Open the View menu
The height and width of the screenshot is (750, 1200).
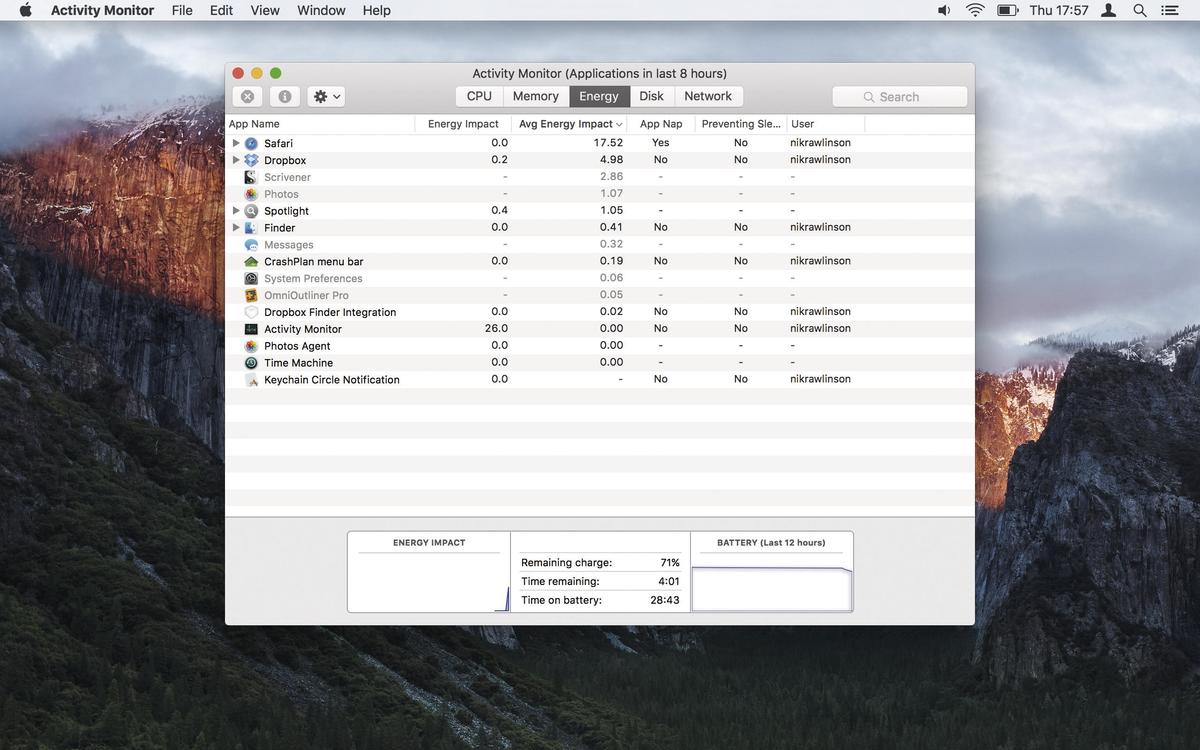pyautogui.click(x=265, y=10)
